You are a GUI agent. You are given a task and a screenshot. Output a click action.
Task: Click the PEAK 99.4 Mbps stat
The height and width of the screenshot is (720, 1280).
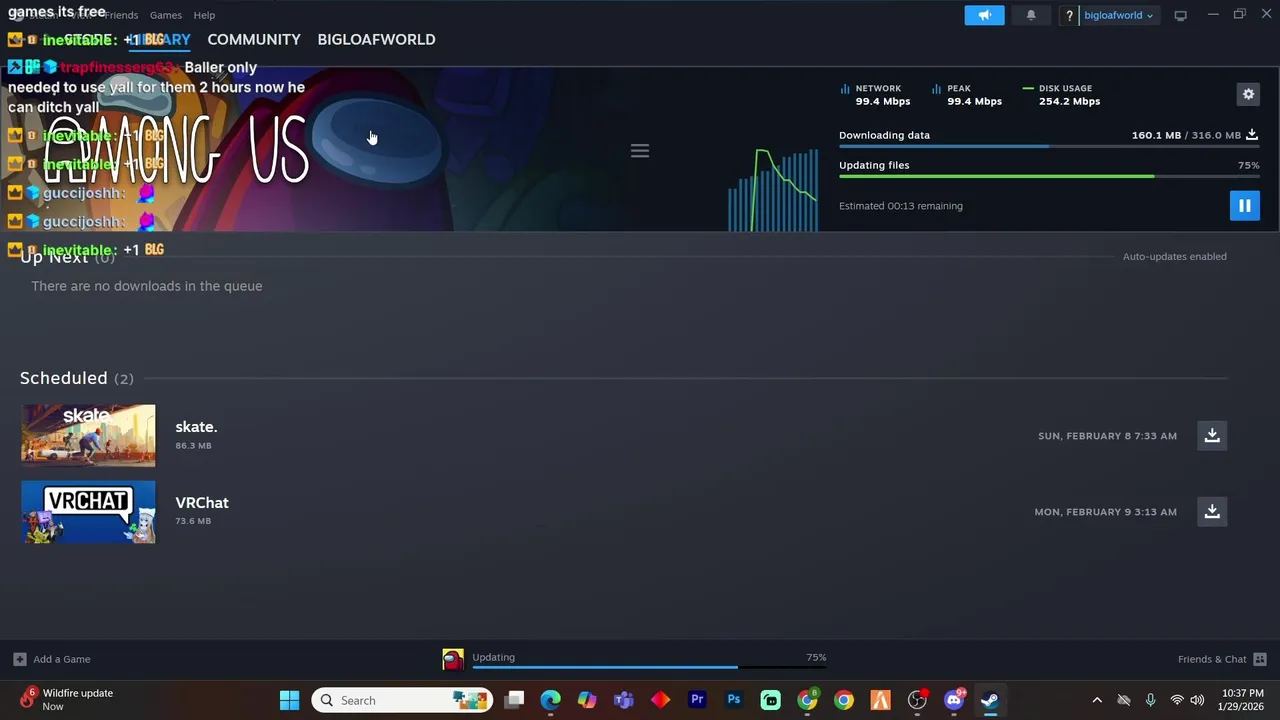(967, 95)
